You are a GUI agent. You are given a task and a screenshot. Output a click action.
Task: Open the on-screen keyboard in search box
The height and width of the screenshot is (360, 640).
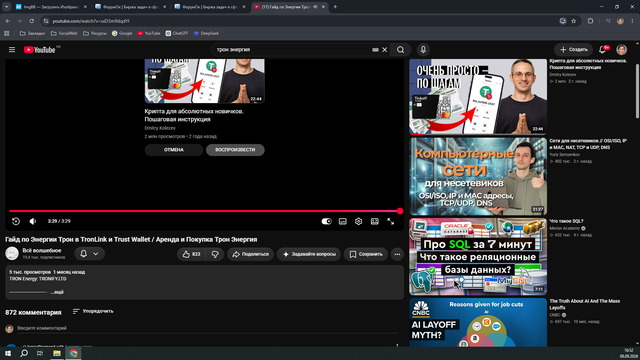375,50
